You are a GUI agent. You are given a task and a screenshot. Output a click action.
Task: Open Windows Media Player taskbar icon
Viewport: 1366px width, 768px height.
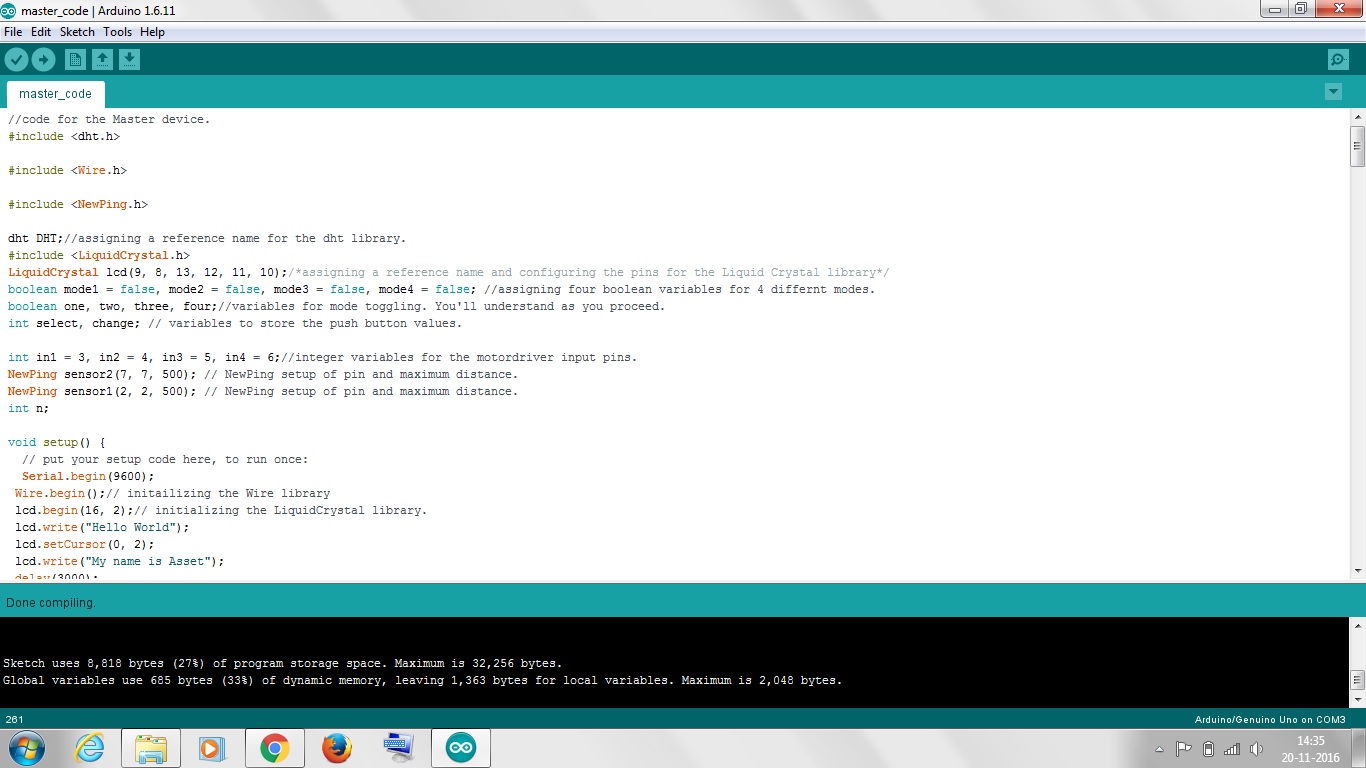click(x=212, y=748)
